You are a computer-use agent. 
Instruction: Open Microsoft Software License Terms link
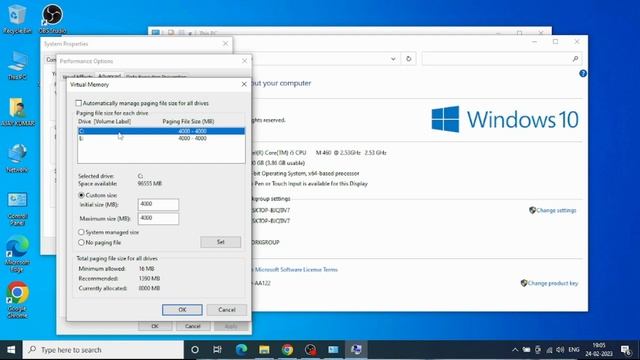(296, 269)
